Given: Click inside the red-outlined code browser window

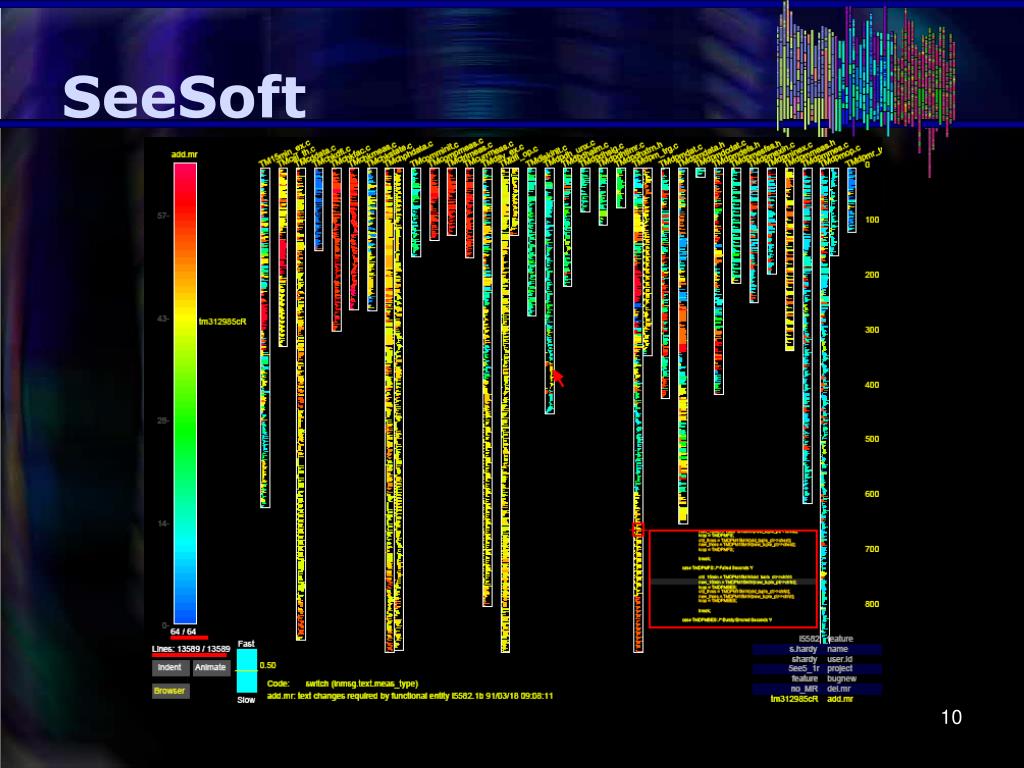Looking at the screenshot, I should [x=733, y=579].
